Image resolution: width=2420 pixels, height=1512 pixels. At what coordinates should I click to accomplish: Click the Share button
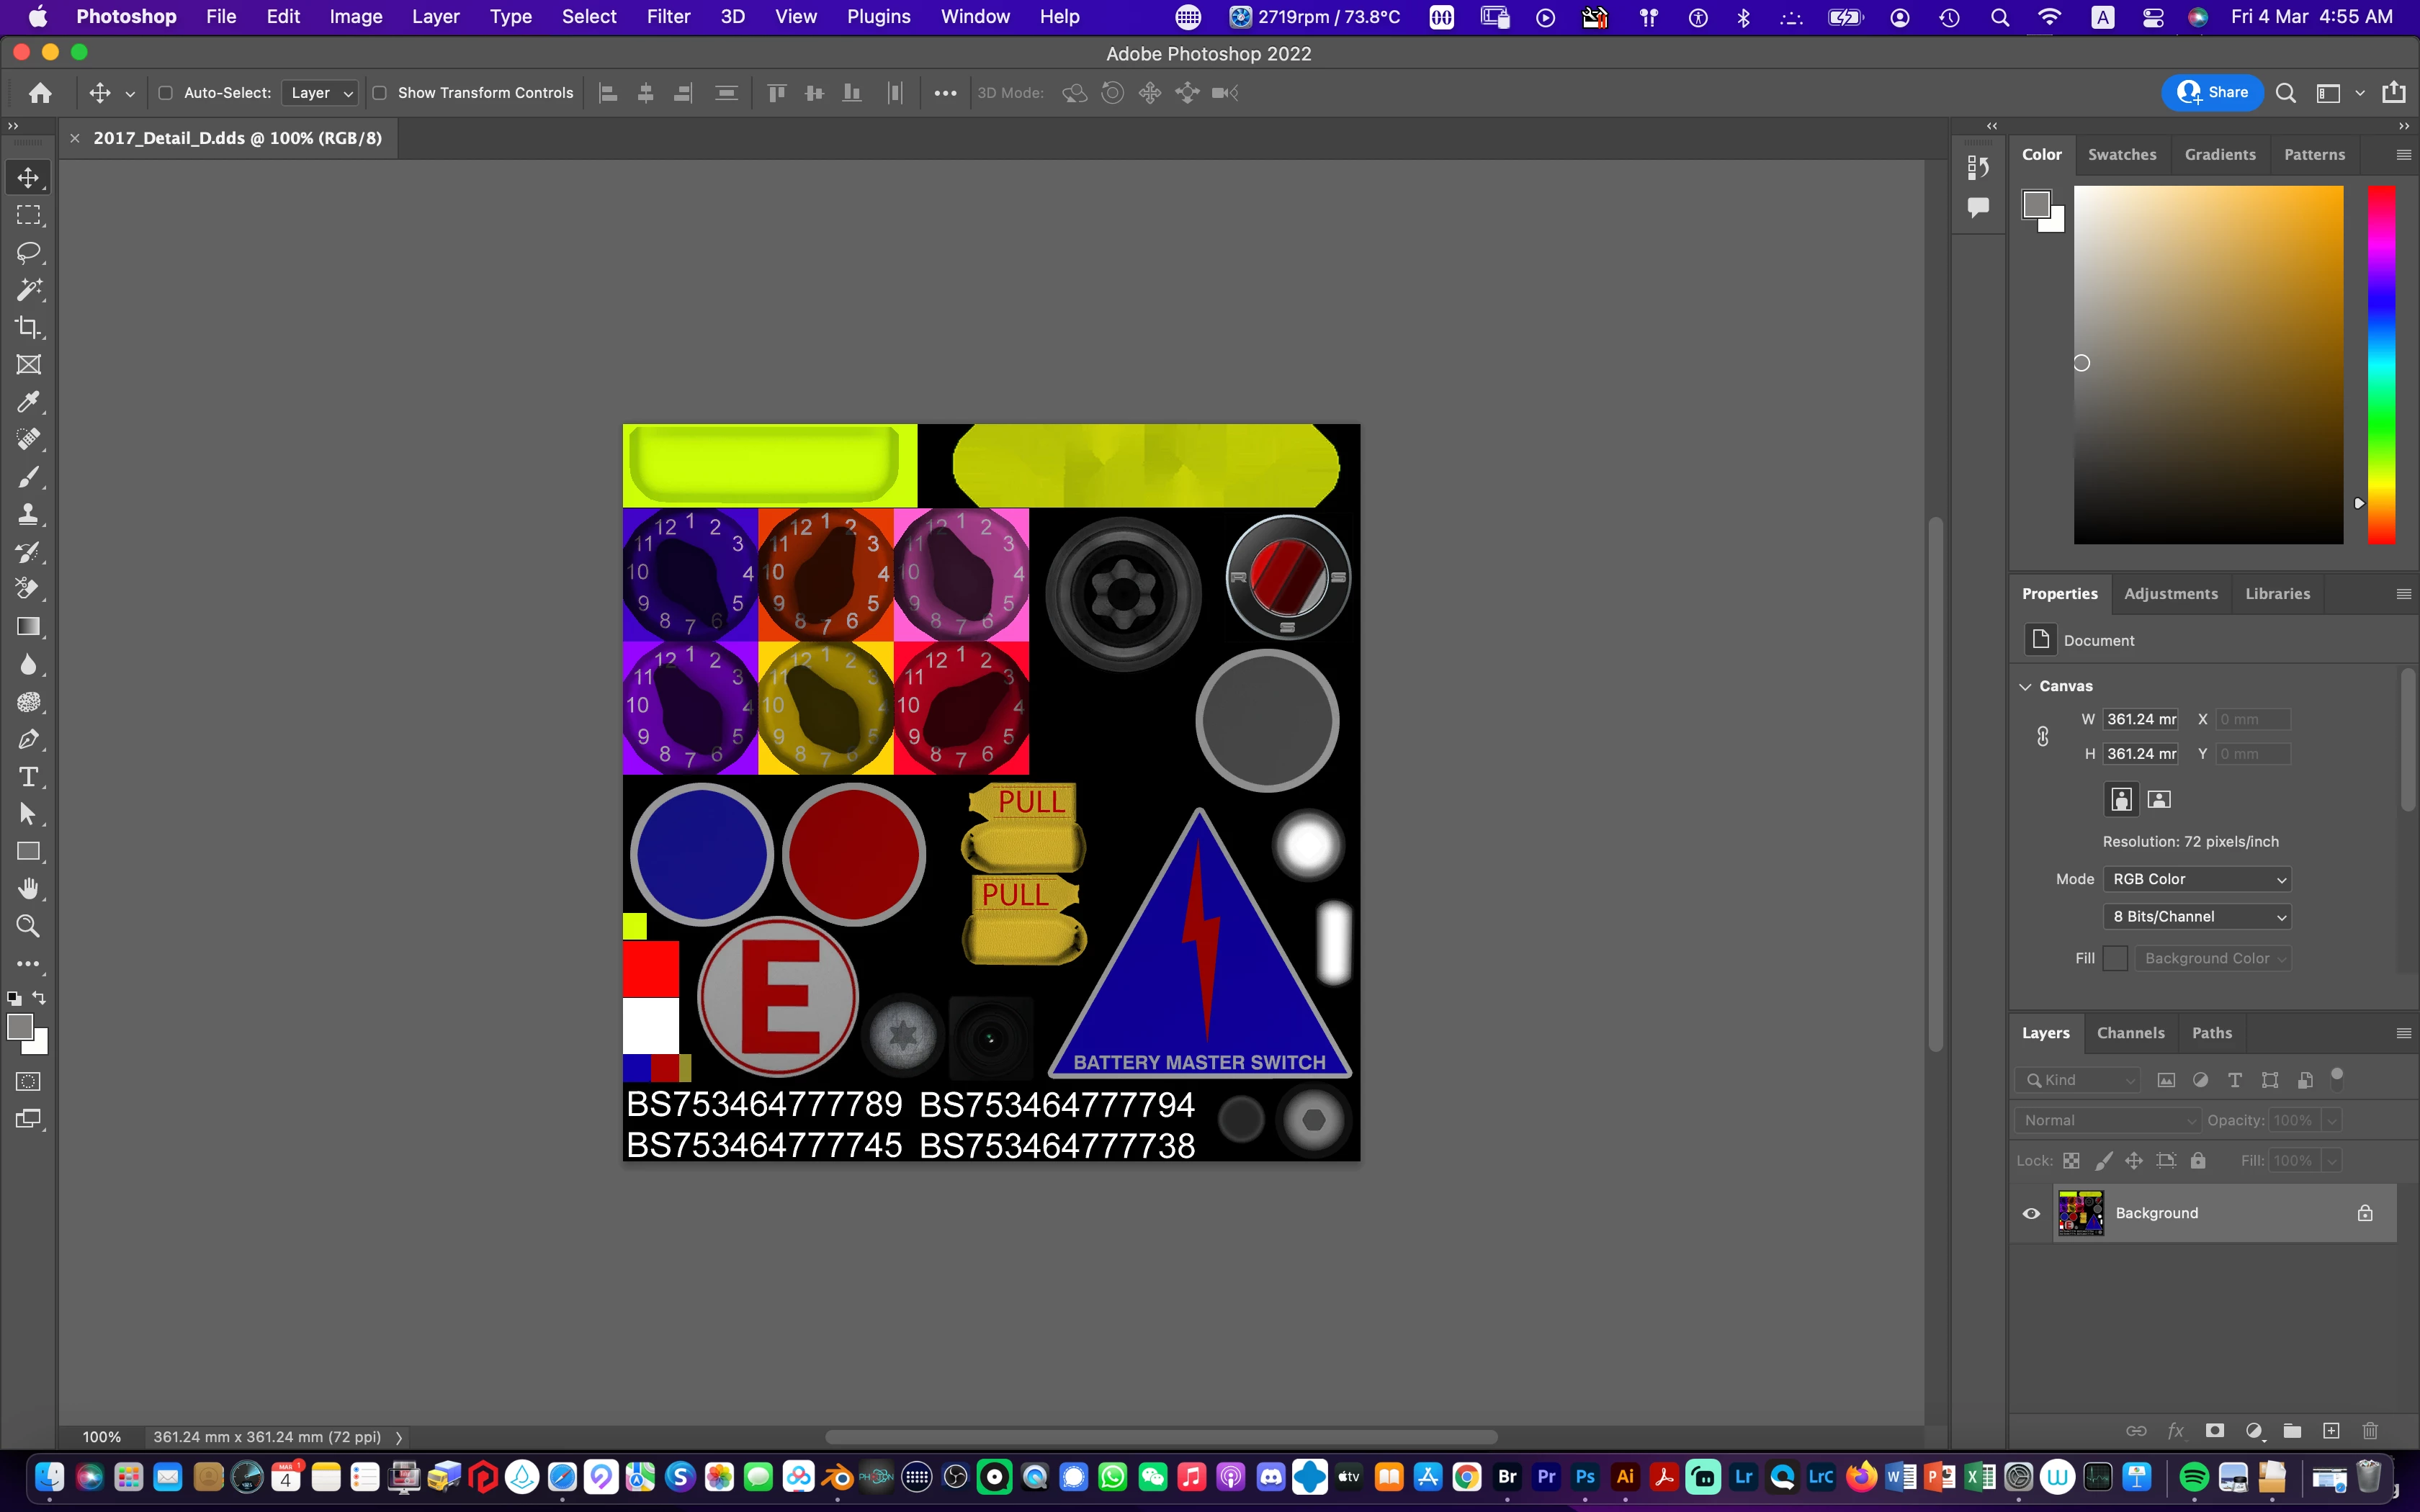[x=2213, y=92]
